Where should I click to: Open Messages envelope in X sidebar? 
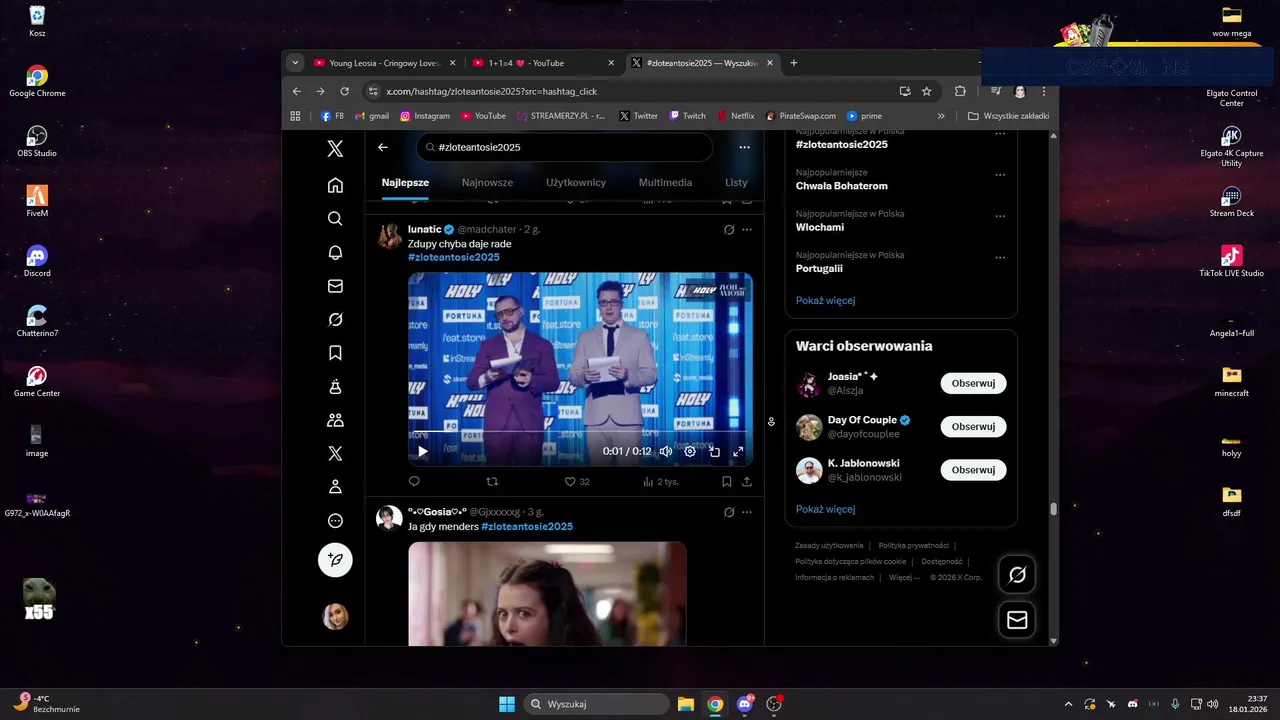point(335,286)
